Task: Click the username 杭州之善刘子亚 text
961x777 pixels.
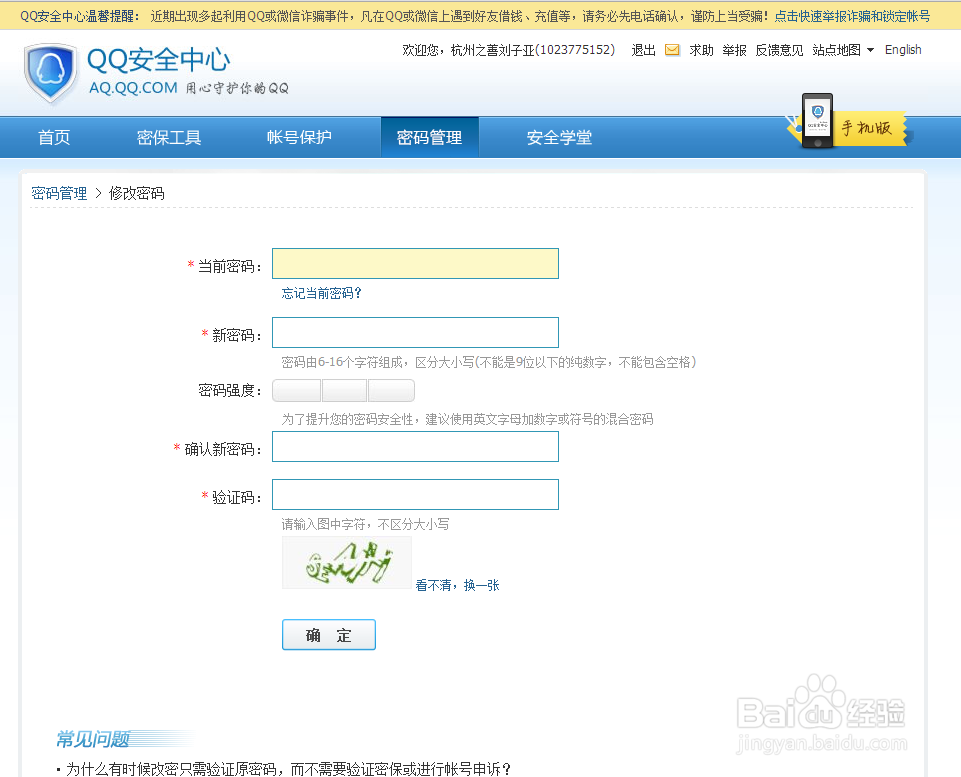Action: click(492, 50)
